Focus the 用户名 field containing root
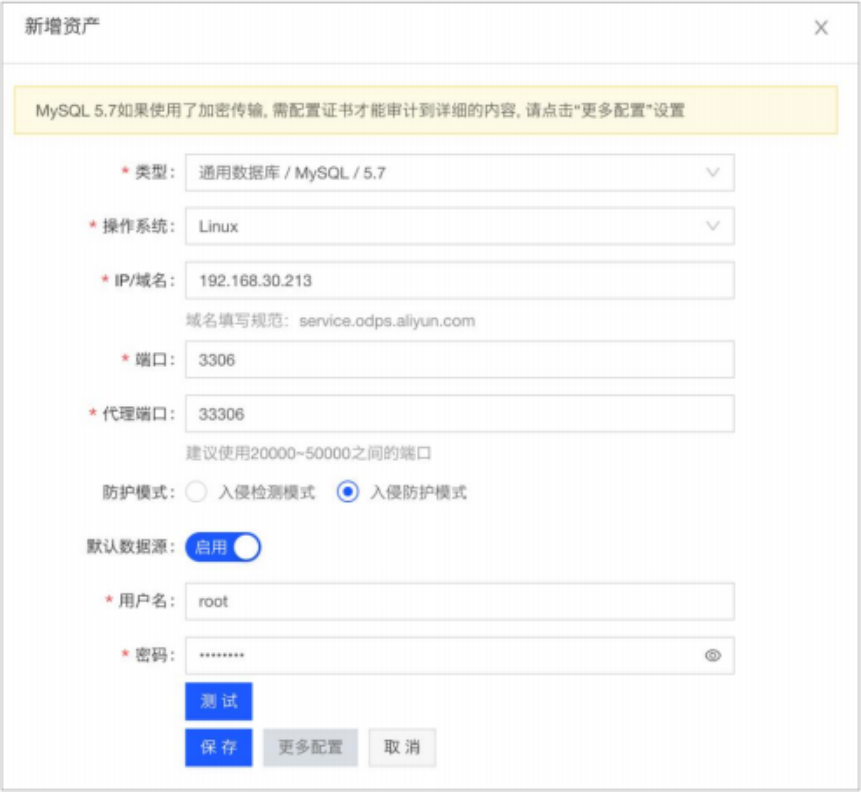Image resolution: width=861 pixels, height=792 pixels. 460,601
